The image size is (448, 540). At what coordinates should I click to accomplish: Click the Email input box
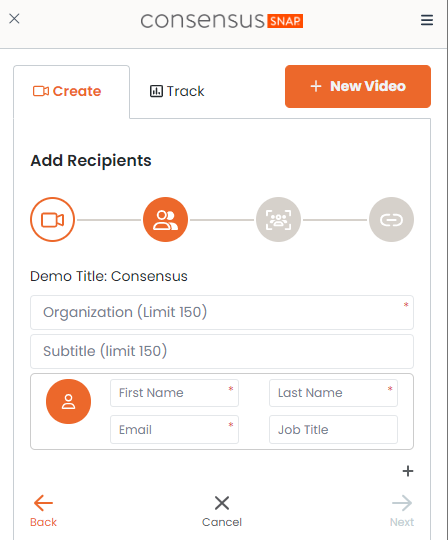(x=174, y=429)
